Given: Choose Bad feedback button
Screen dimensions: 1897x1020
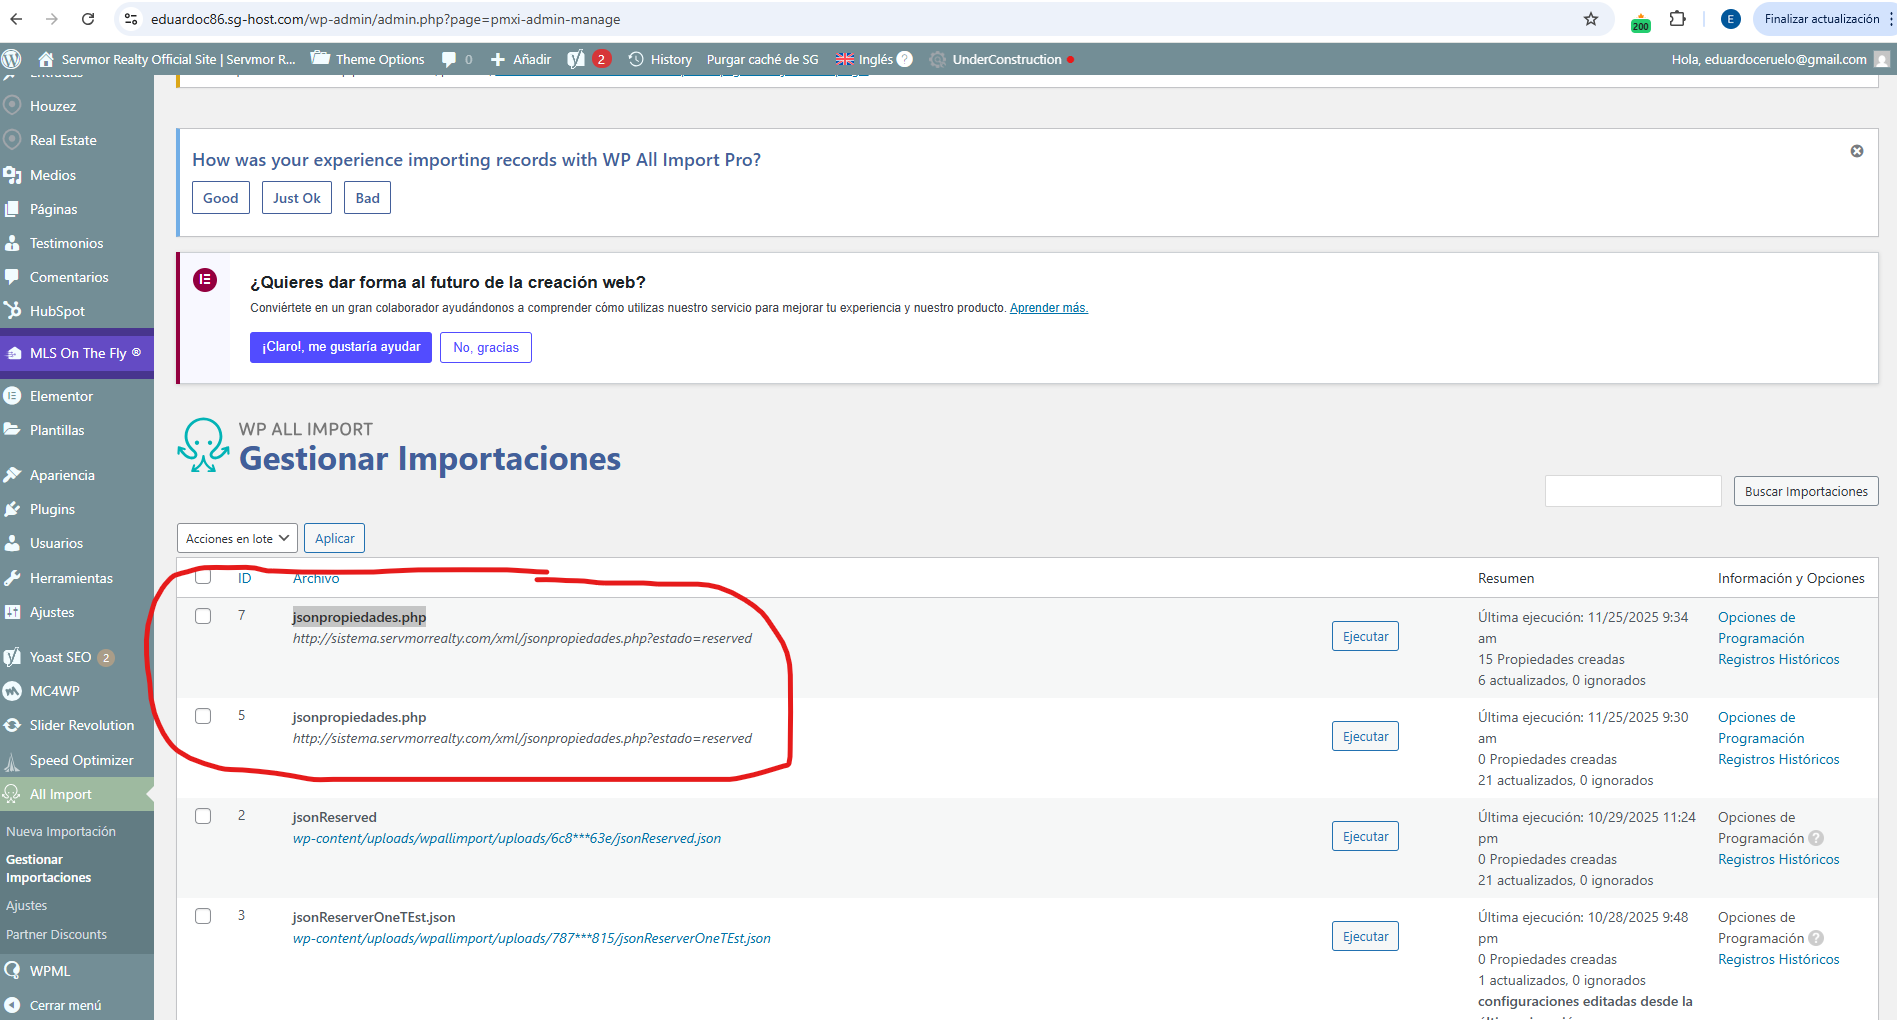Looking at the screenshot, I should click(x=368, y=198).
